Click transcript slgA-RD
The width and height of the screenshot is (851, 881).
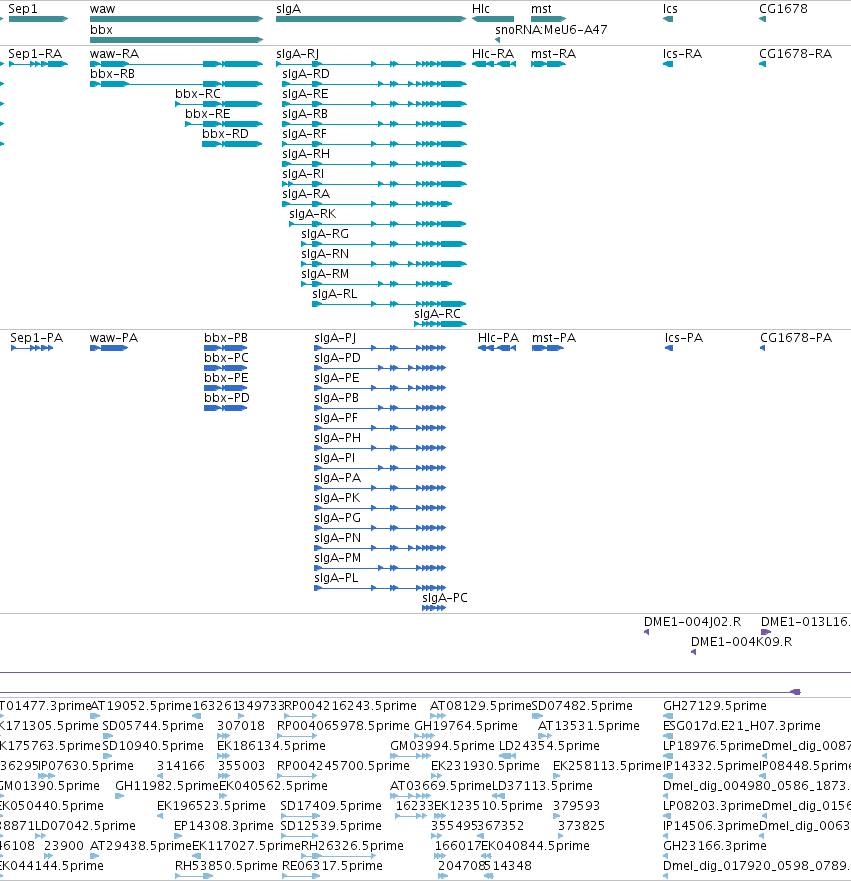[374, 84]
